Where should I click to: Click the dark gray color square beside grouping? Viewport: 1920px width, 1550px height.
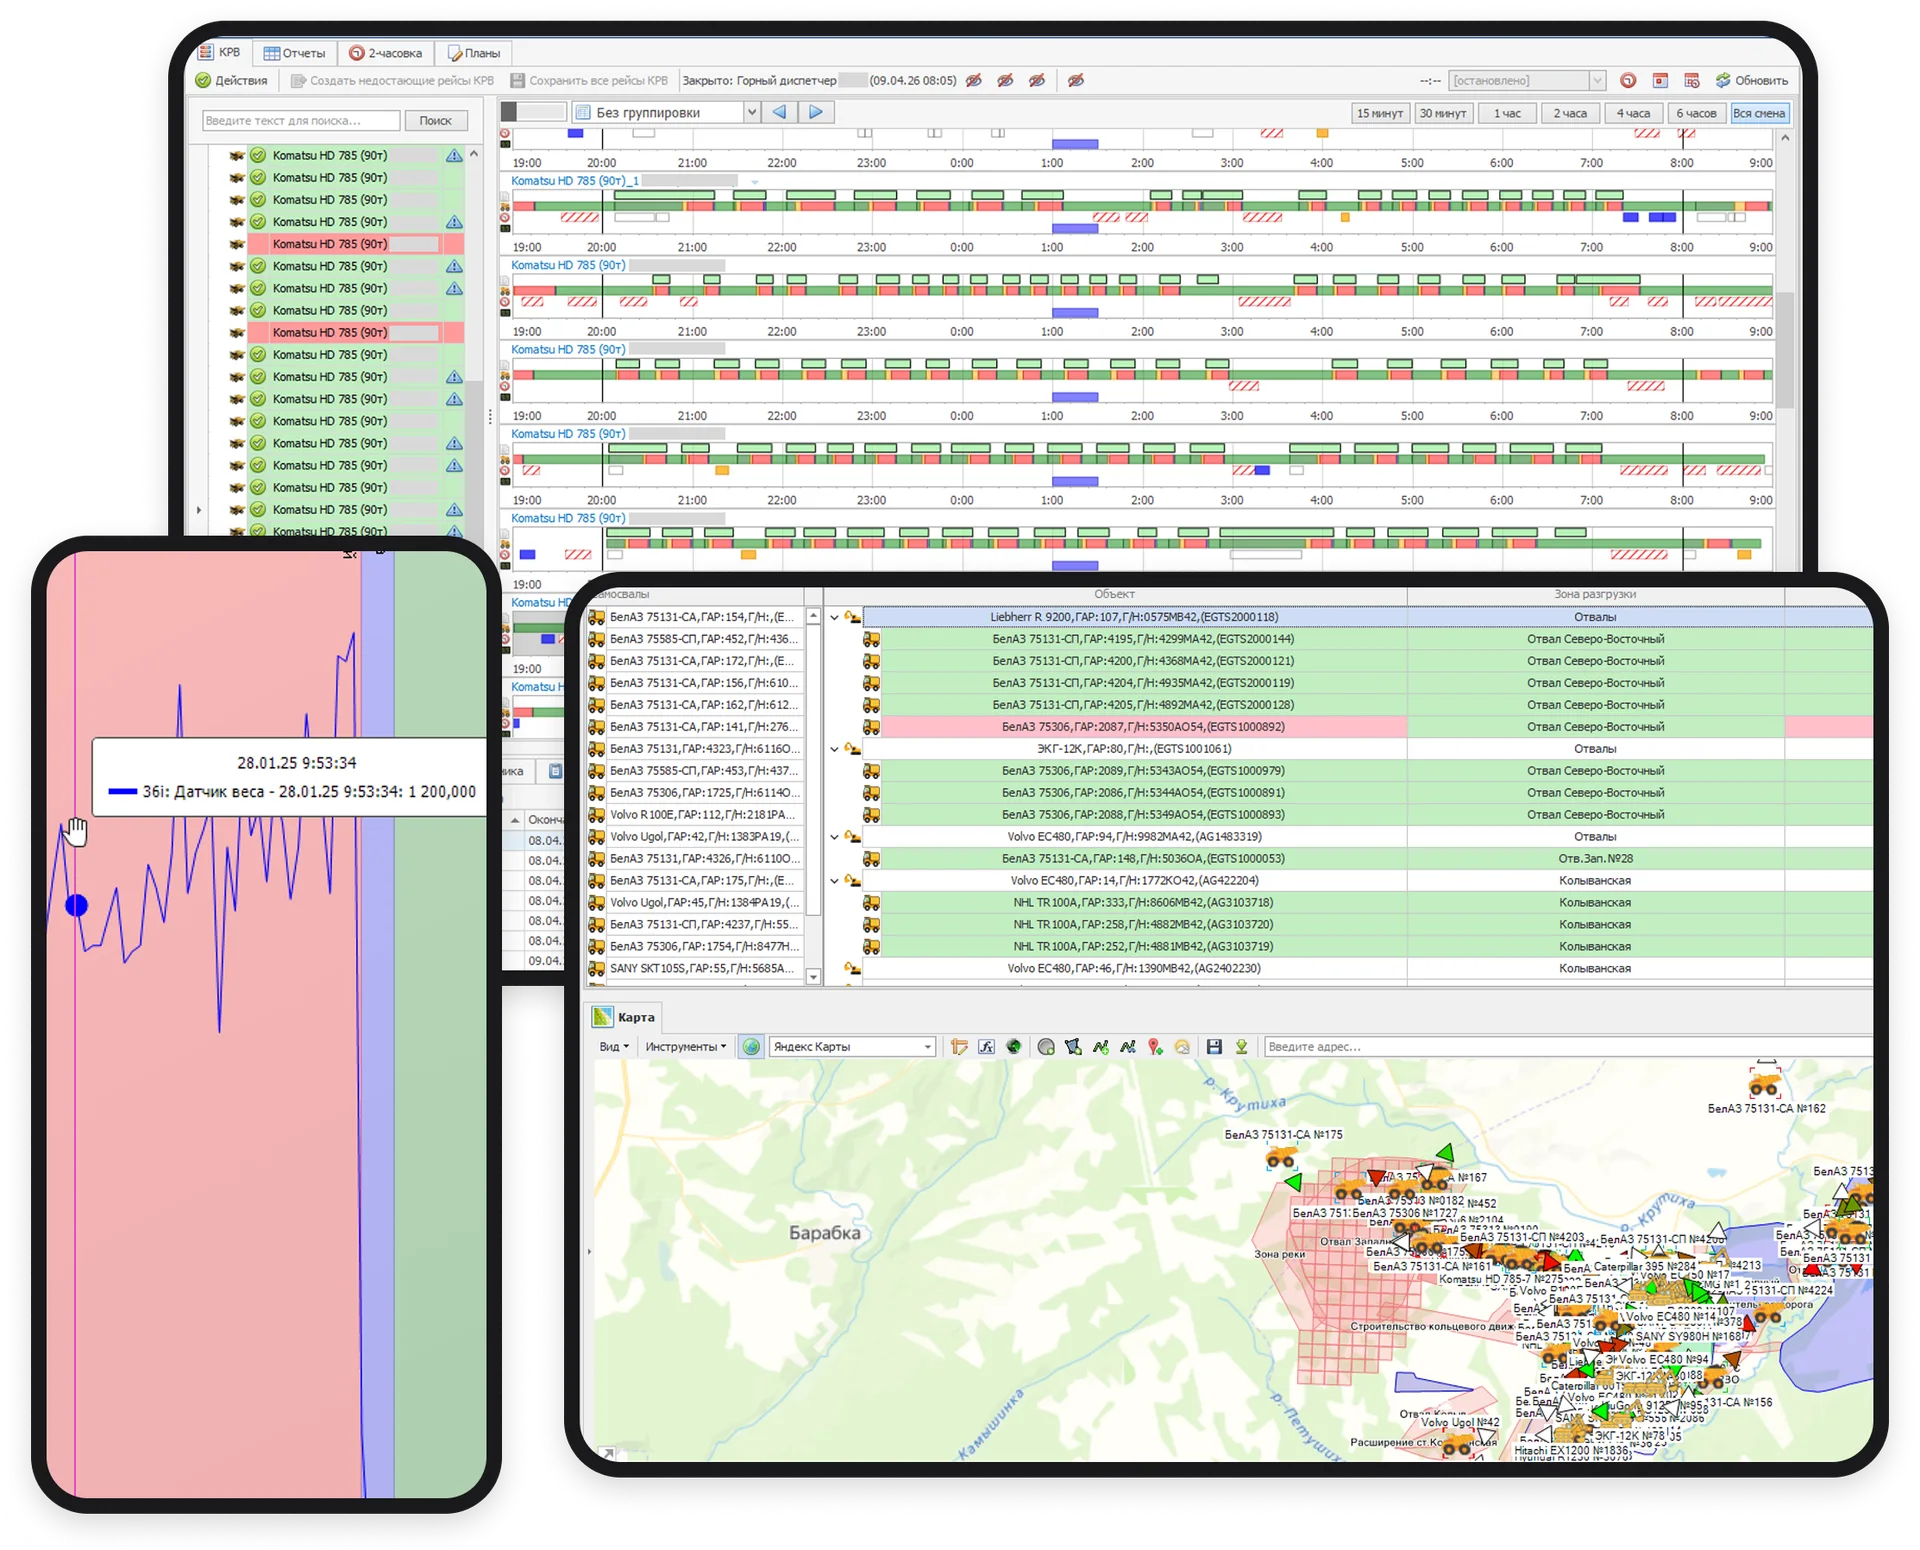coord(509,112)
